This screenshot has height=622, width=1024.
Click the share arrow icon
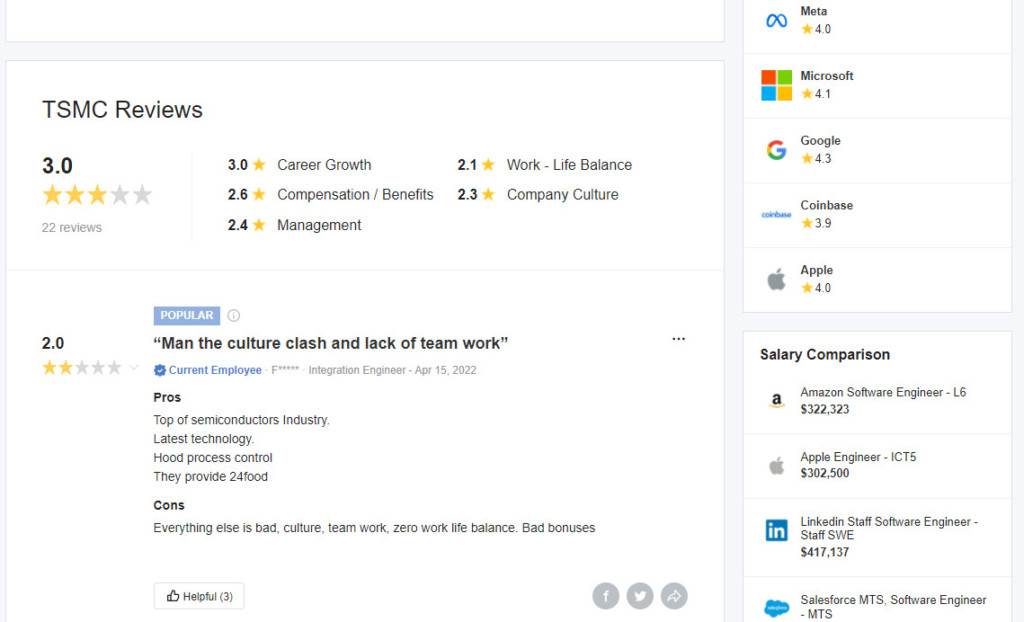click(674, 596)
